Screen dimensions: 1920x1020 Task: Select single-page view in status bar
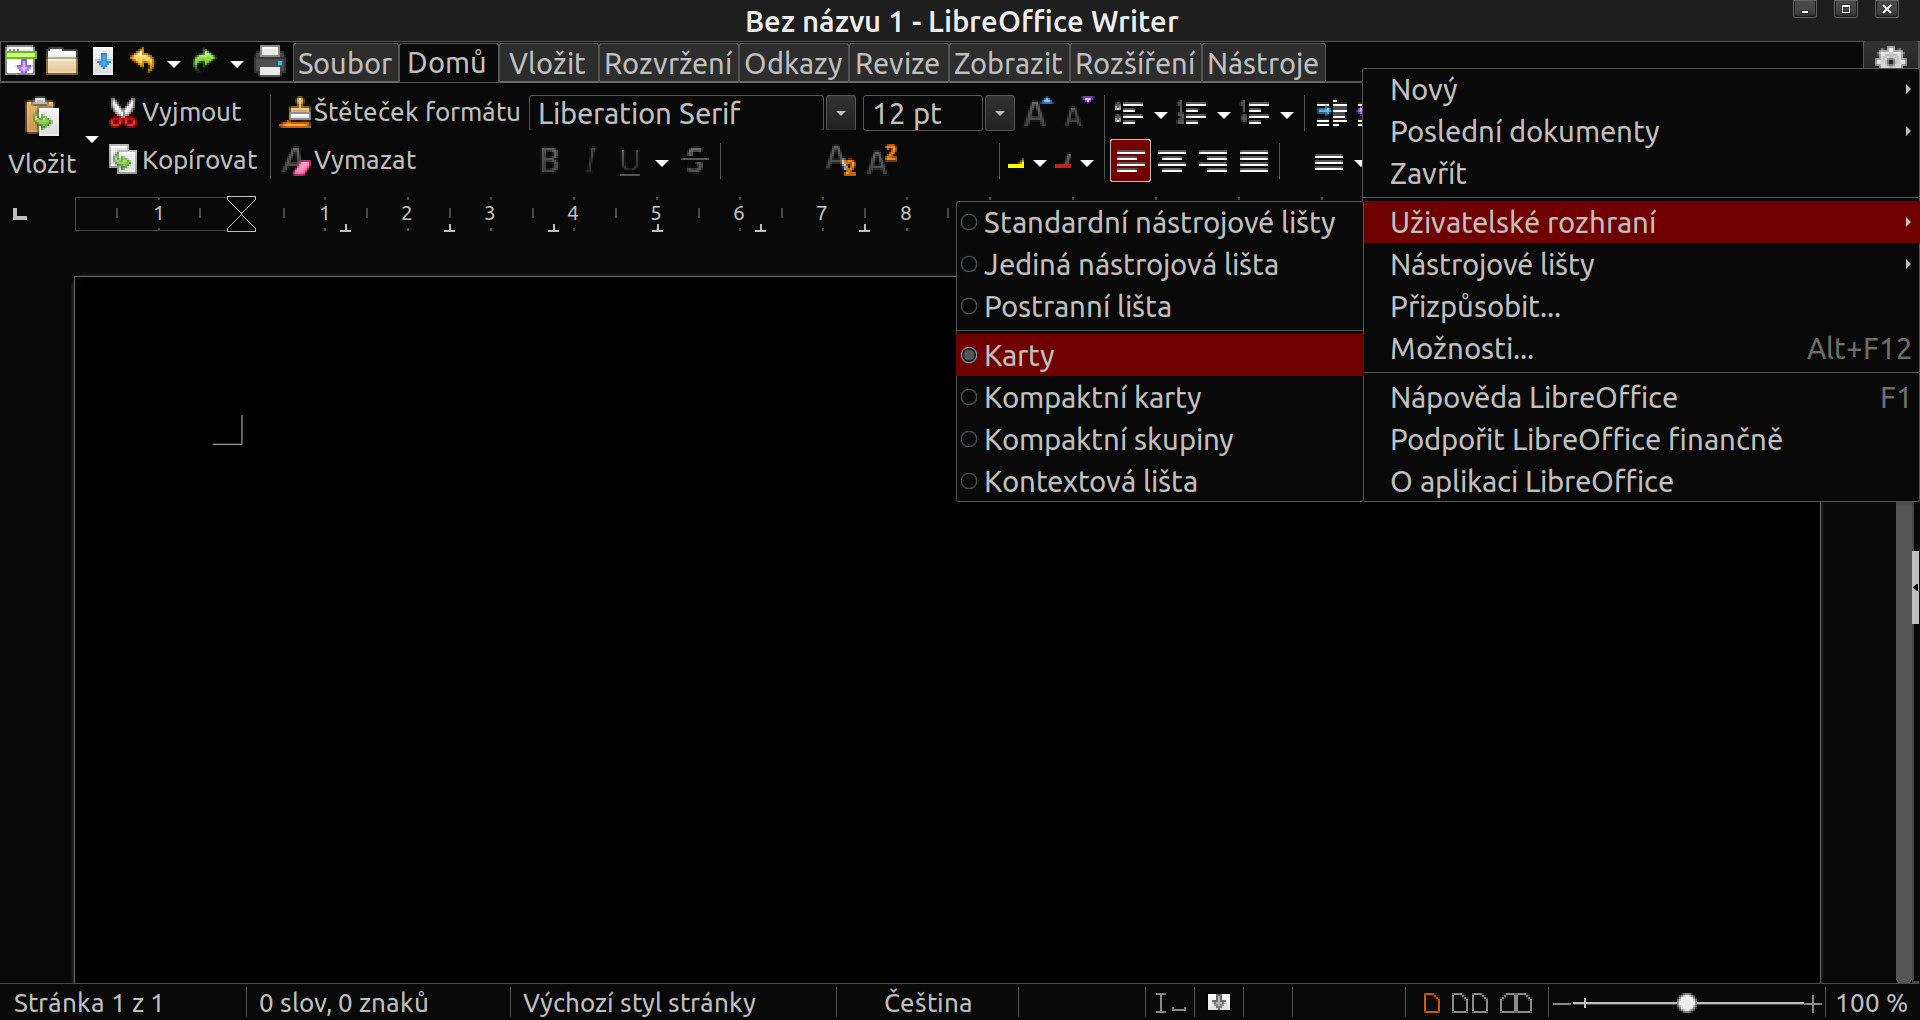click(x=1432, y=1002)
